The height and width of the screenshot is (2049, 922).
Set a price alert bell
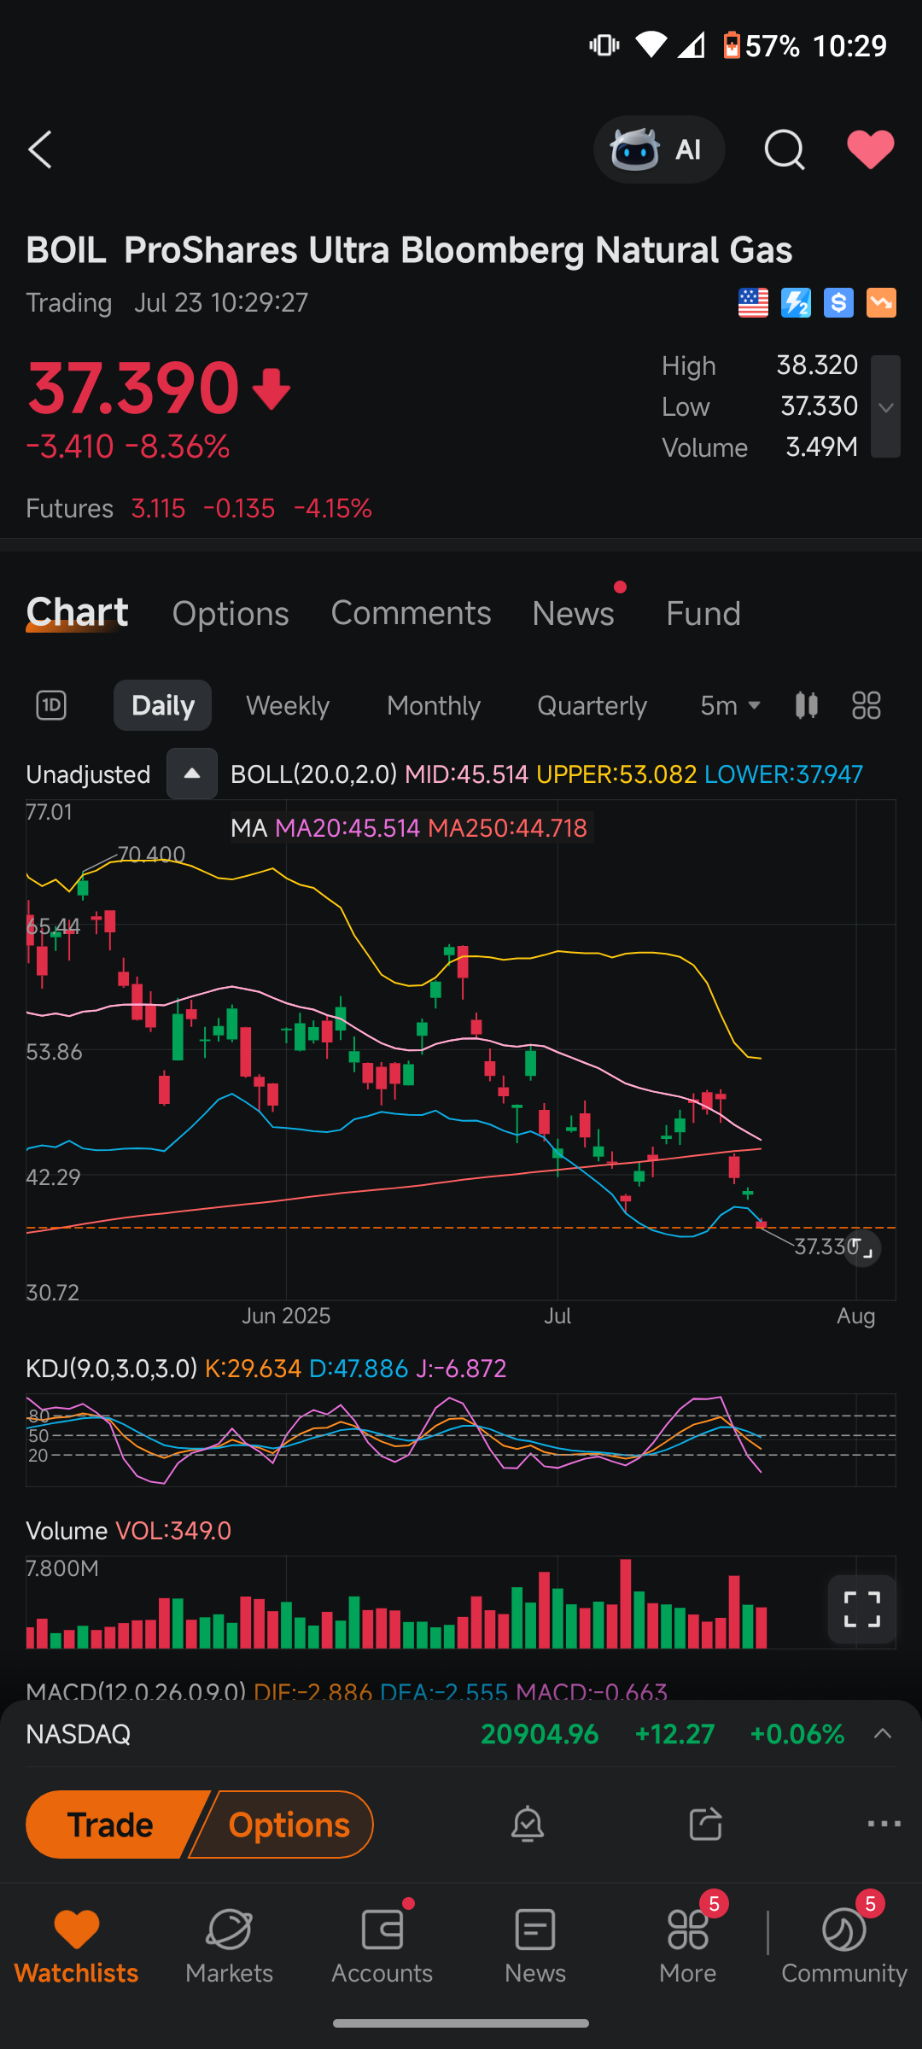527,1824
